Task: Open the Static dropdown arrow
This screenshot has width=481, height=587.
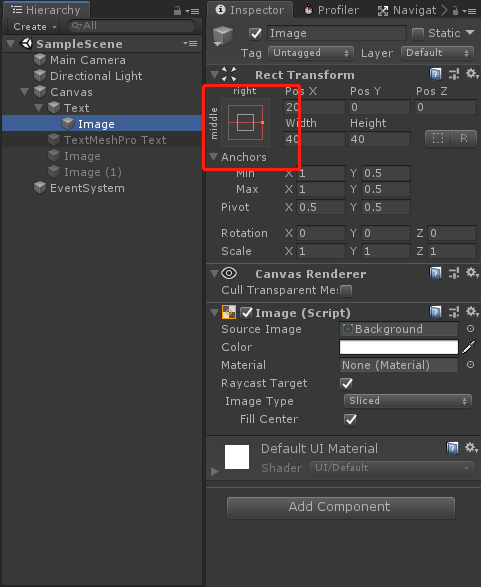Action: (x=470, y=33)
